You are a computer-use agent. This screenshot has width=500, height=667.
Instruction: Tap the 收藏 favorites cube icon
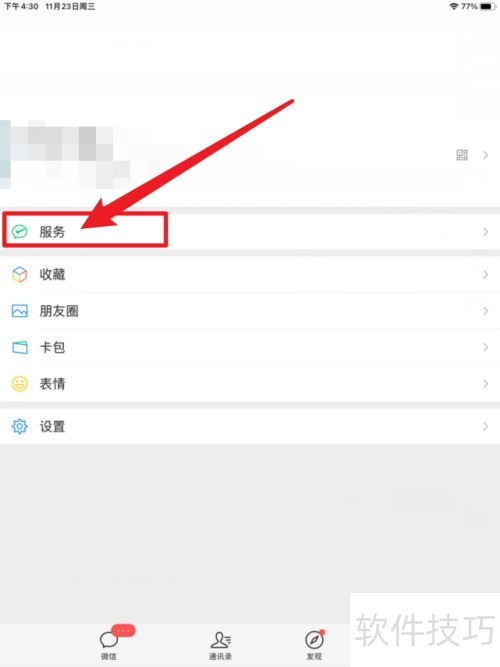point(20,274)
